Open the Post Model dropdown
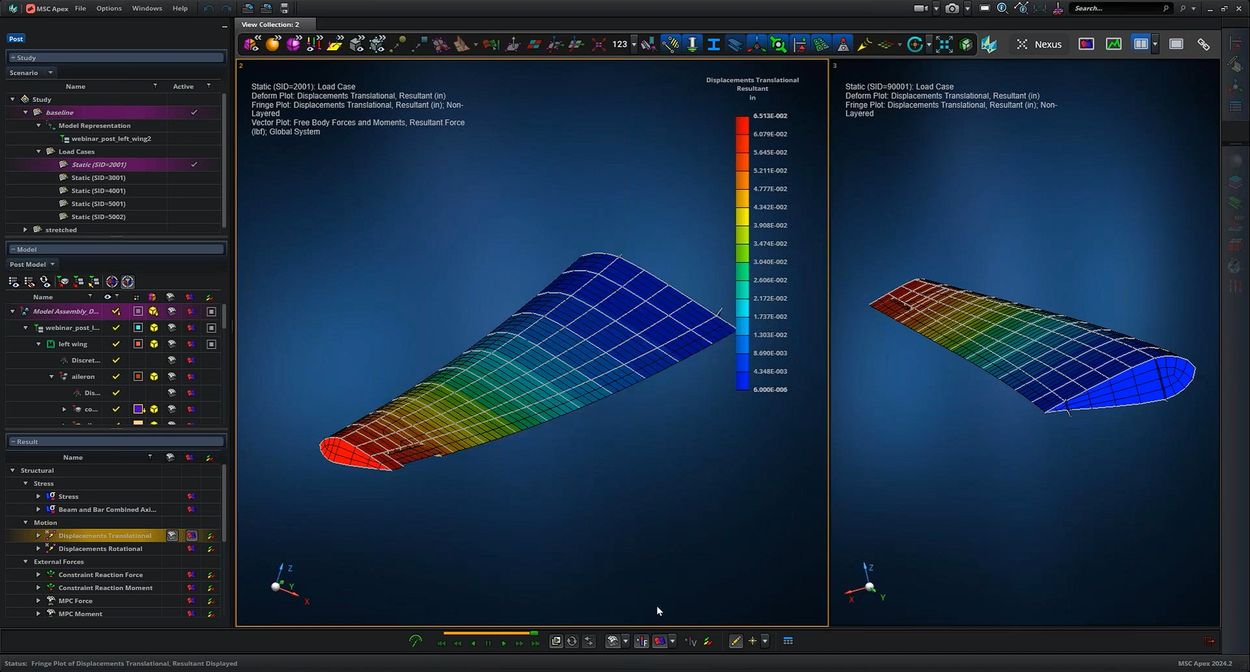This screenshot has width=1250, height=672. 32,264
